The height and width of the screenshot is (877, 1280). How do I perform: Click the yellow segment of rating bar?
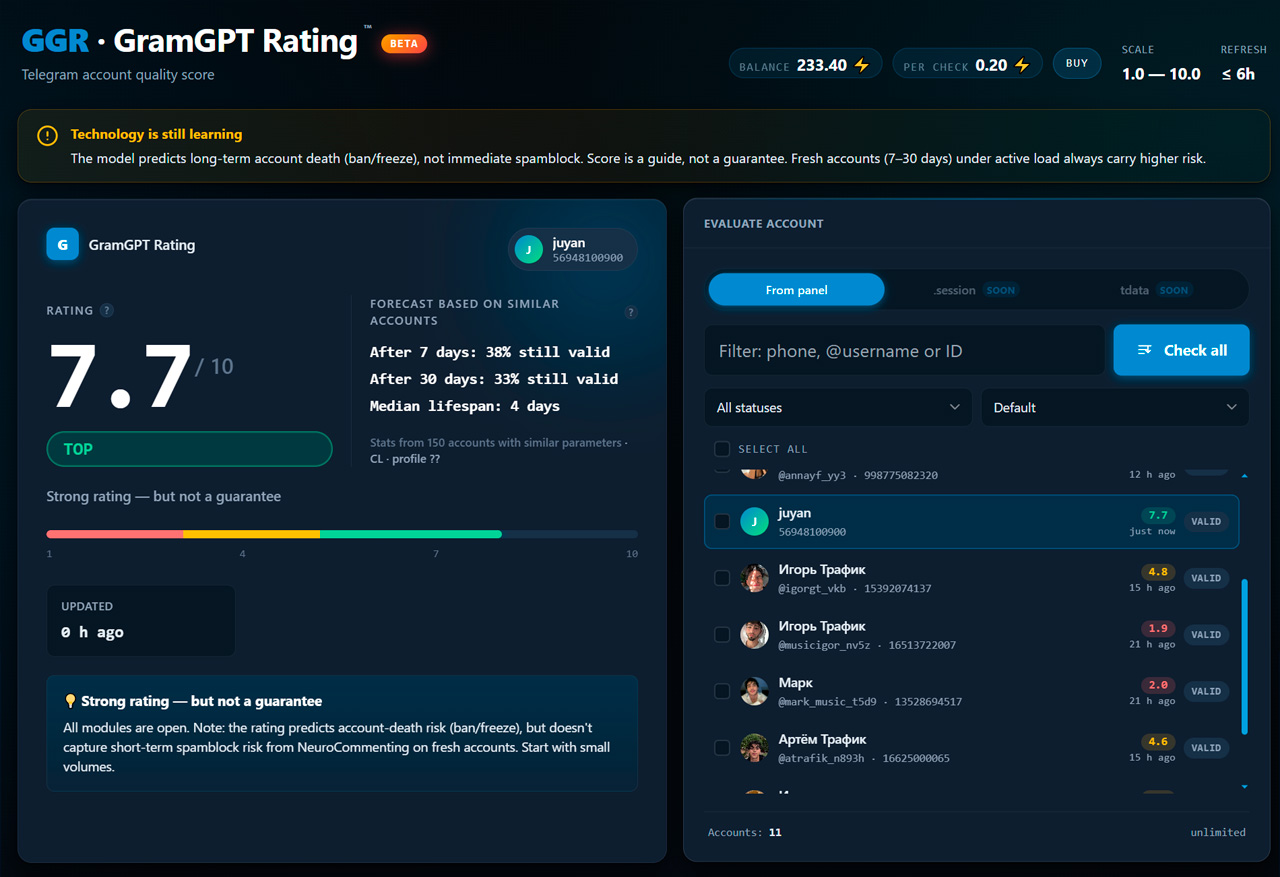coord(251,534)
